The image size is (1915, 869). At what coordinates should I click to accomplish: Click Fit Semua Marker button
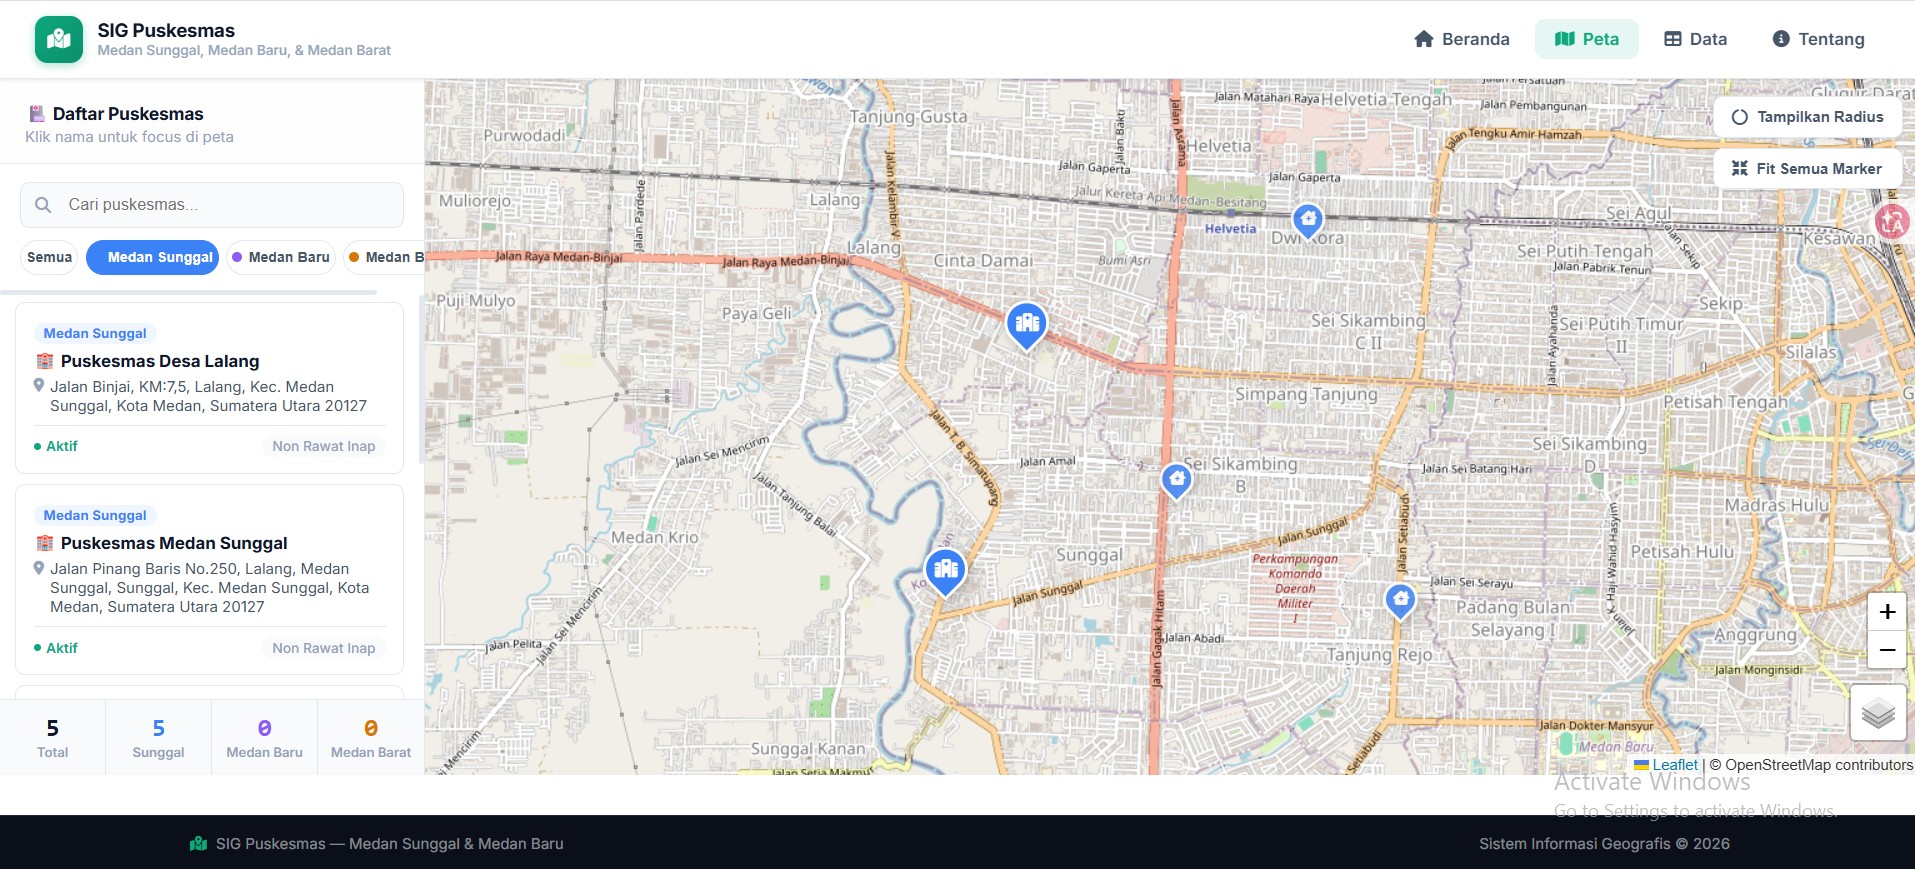click(1808, 169)
